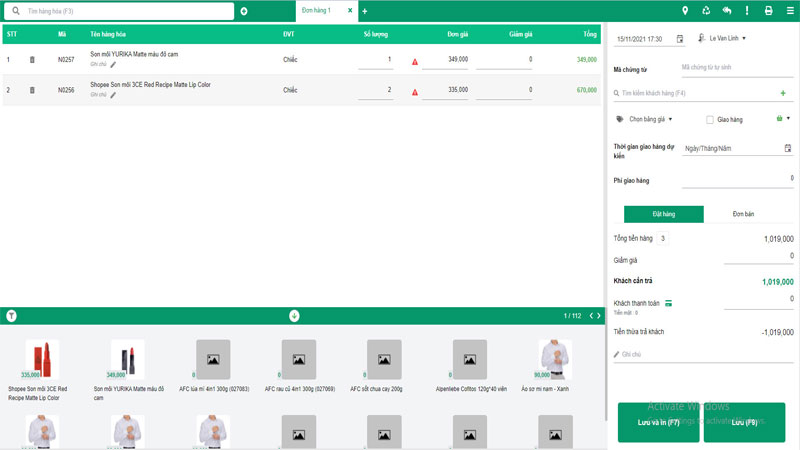Click the Mã chứng từ input field
Screen dimensions: 800x450
click(737, 67)
